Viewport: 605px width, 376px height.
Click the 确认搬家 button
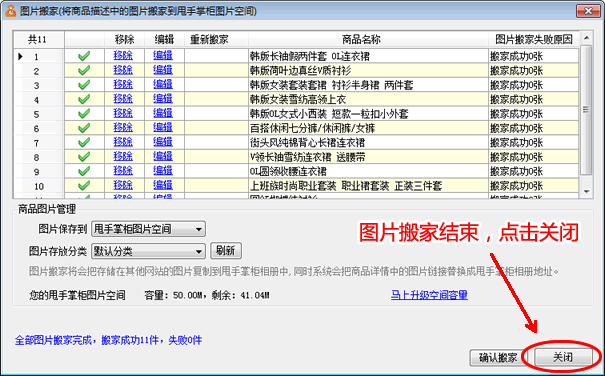coord(497,357)
